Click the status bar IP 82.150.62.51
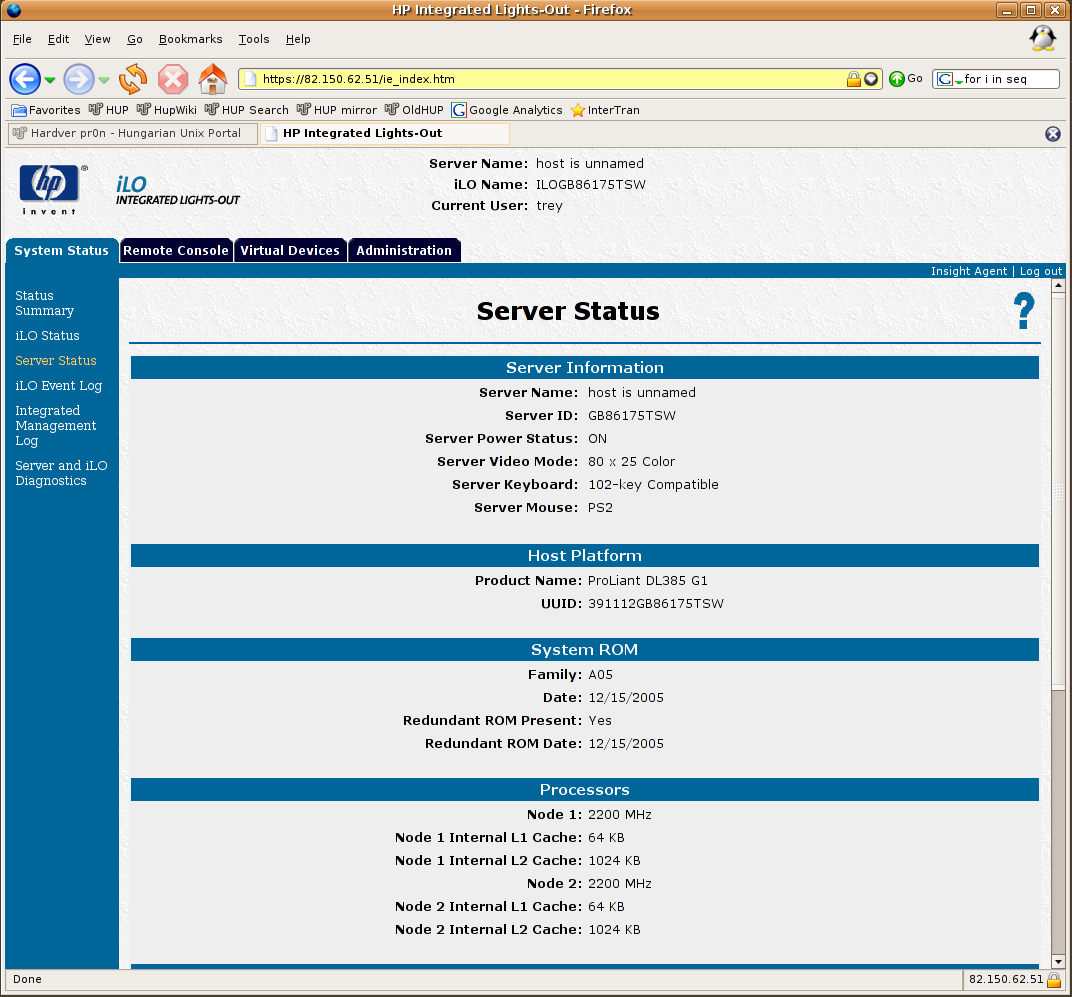1072x997 pixels. click(x=1006, y=979)
